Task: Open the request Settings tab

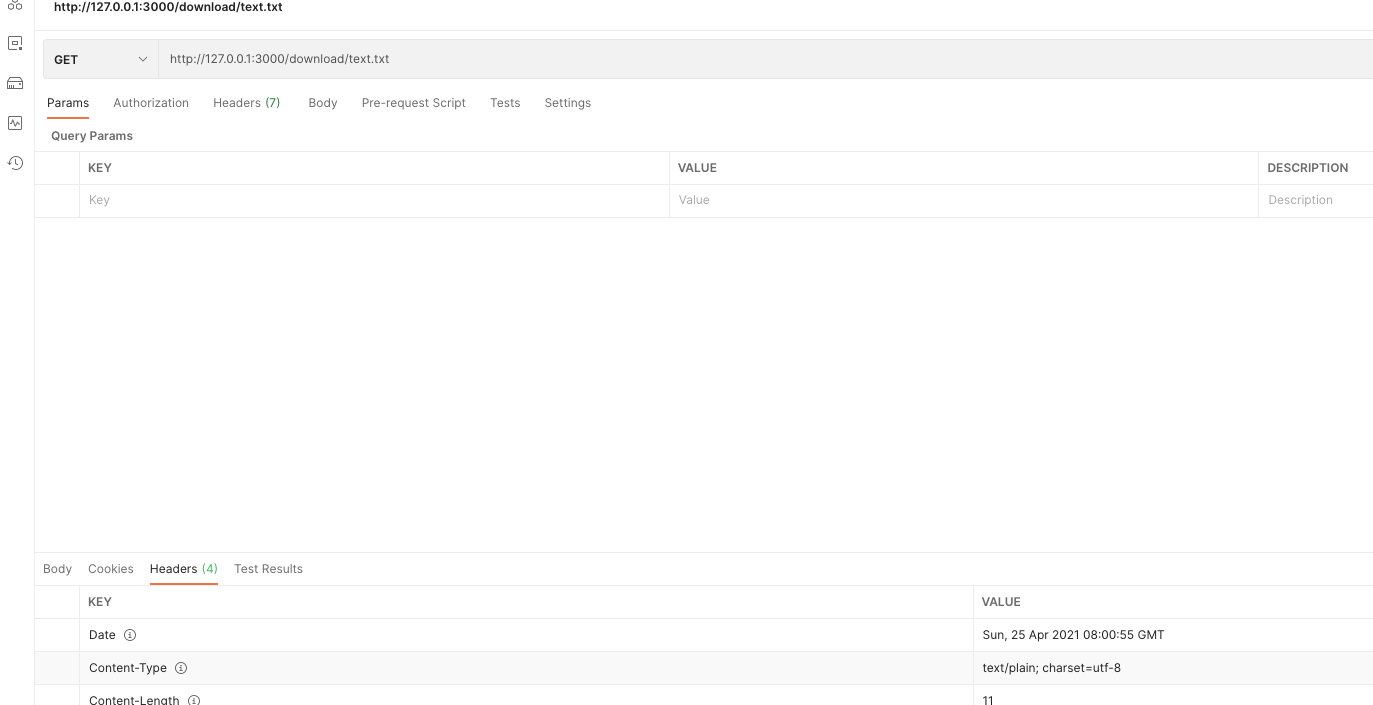Action: point(567,102)
